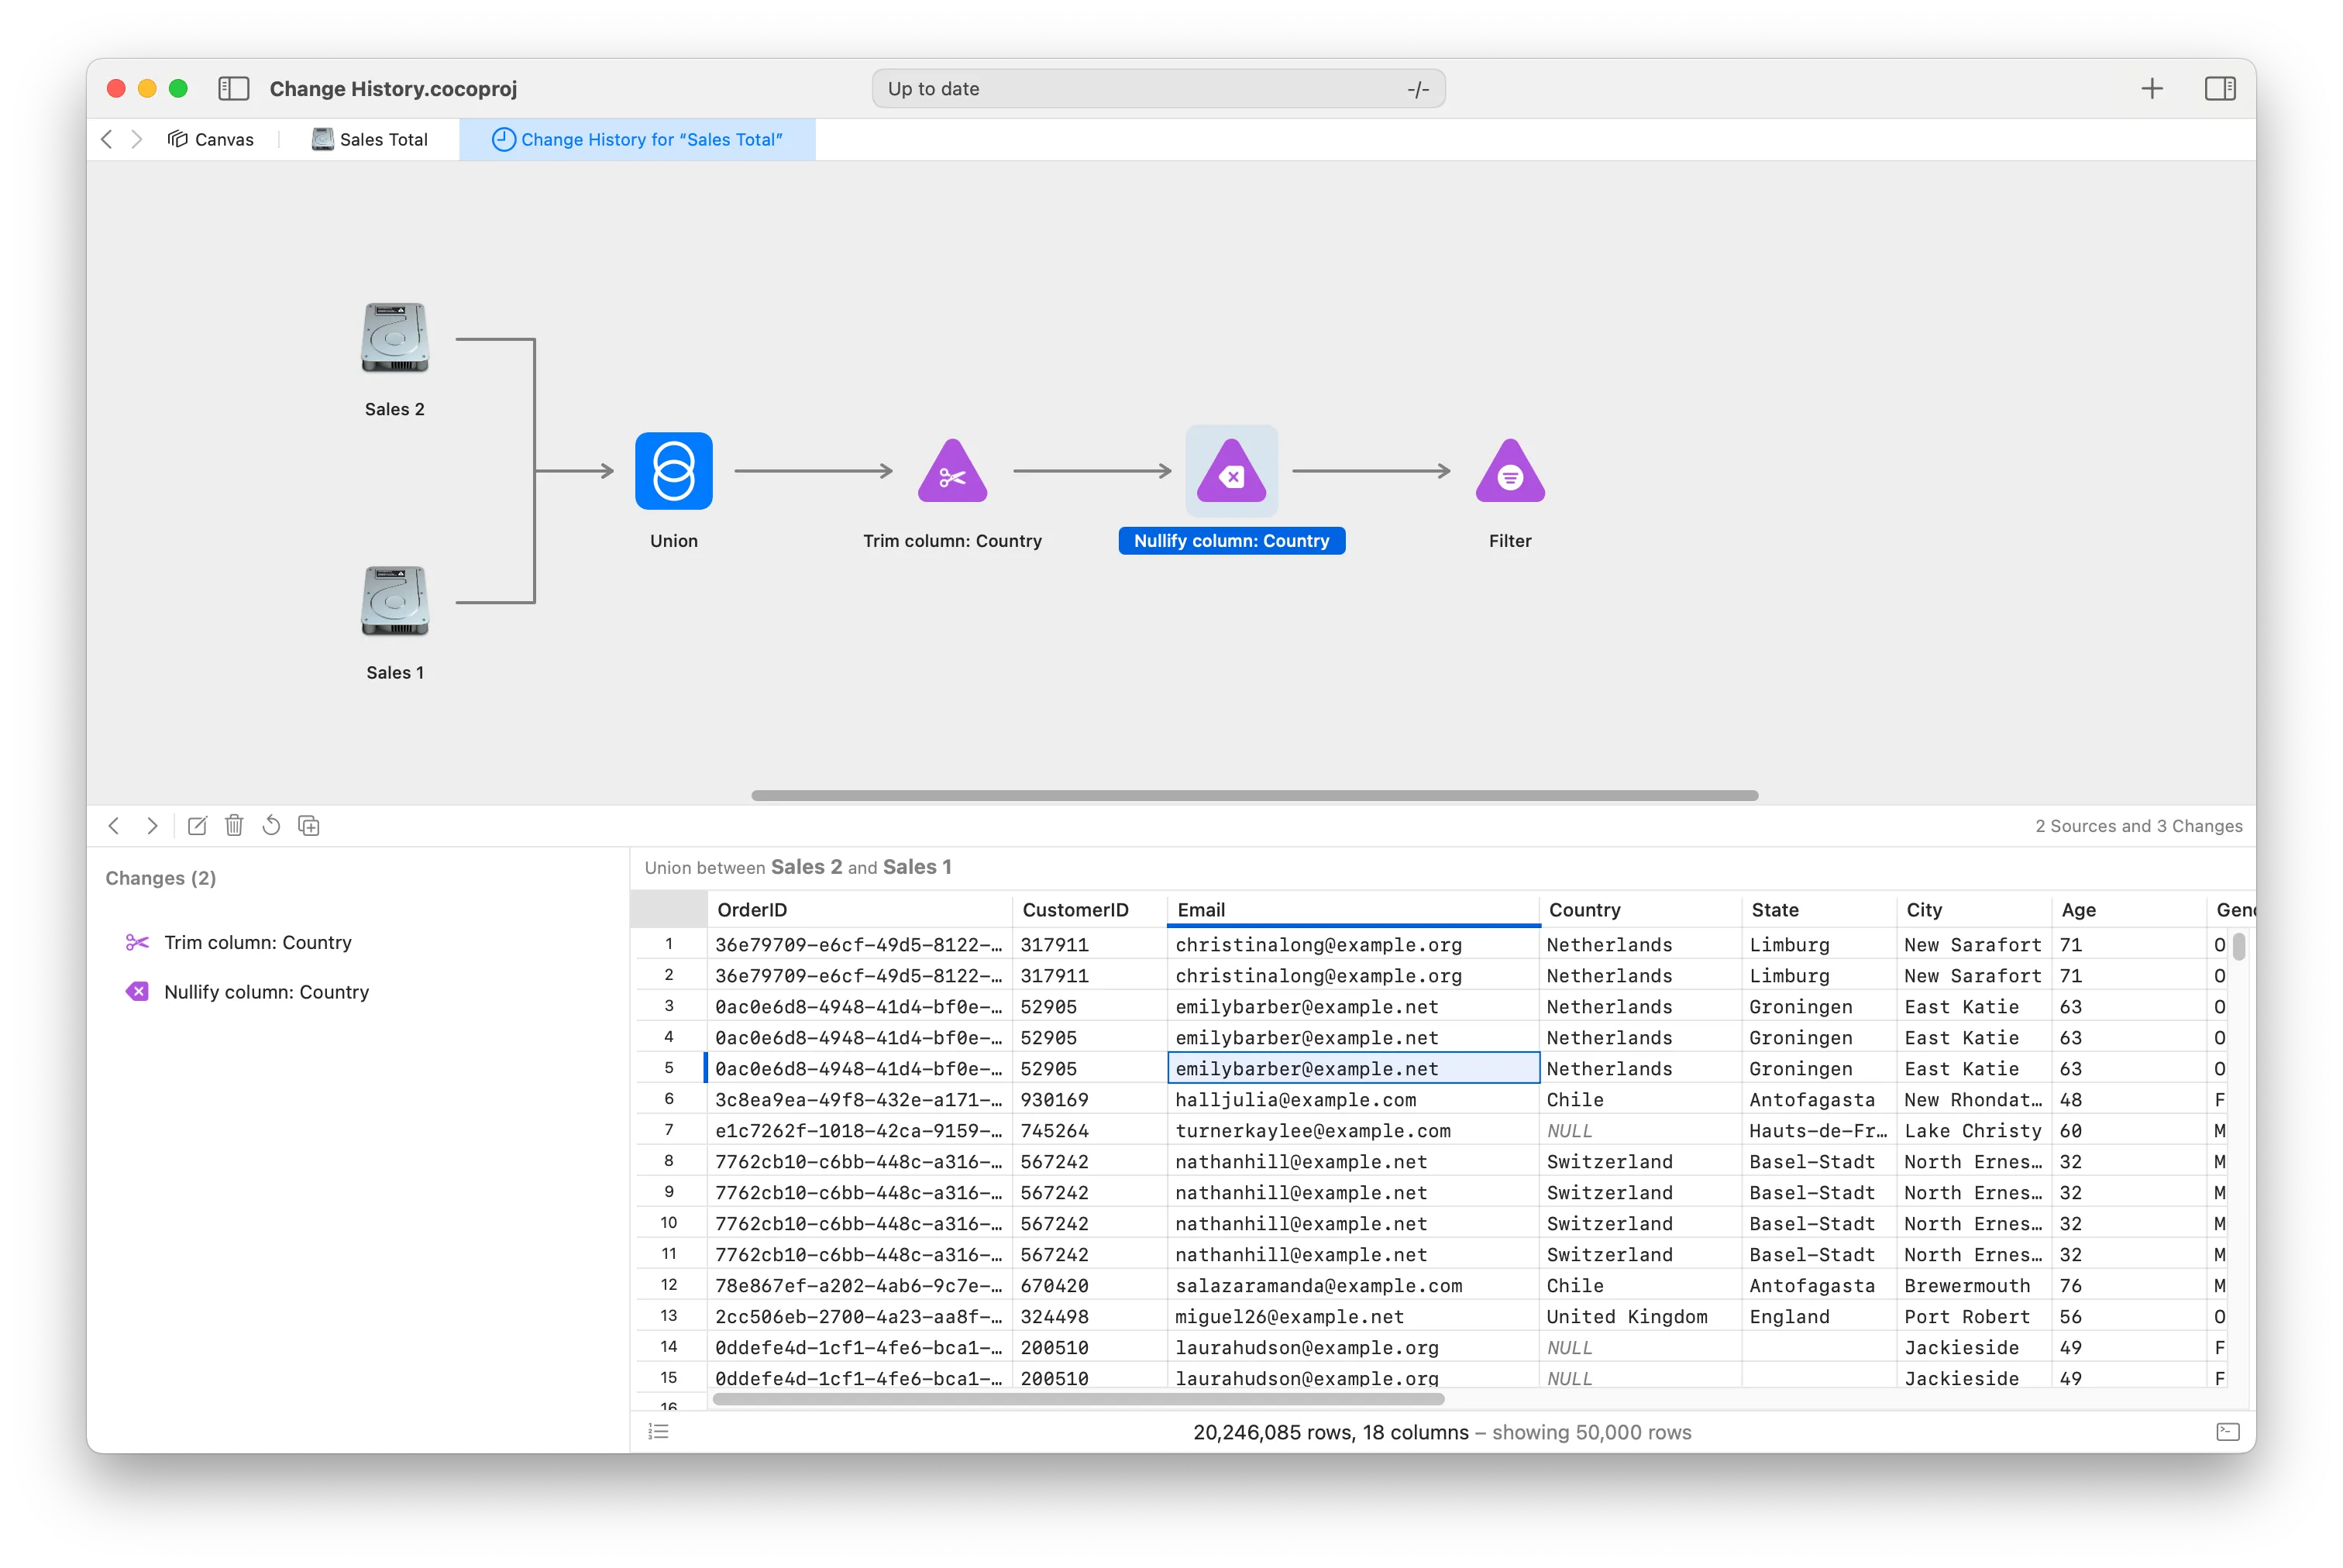Open the row list options icon

click(658, 1432)
